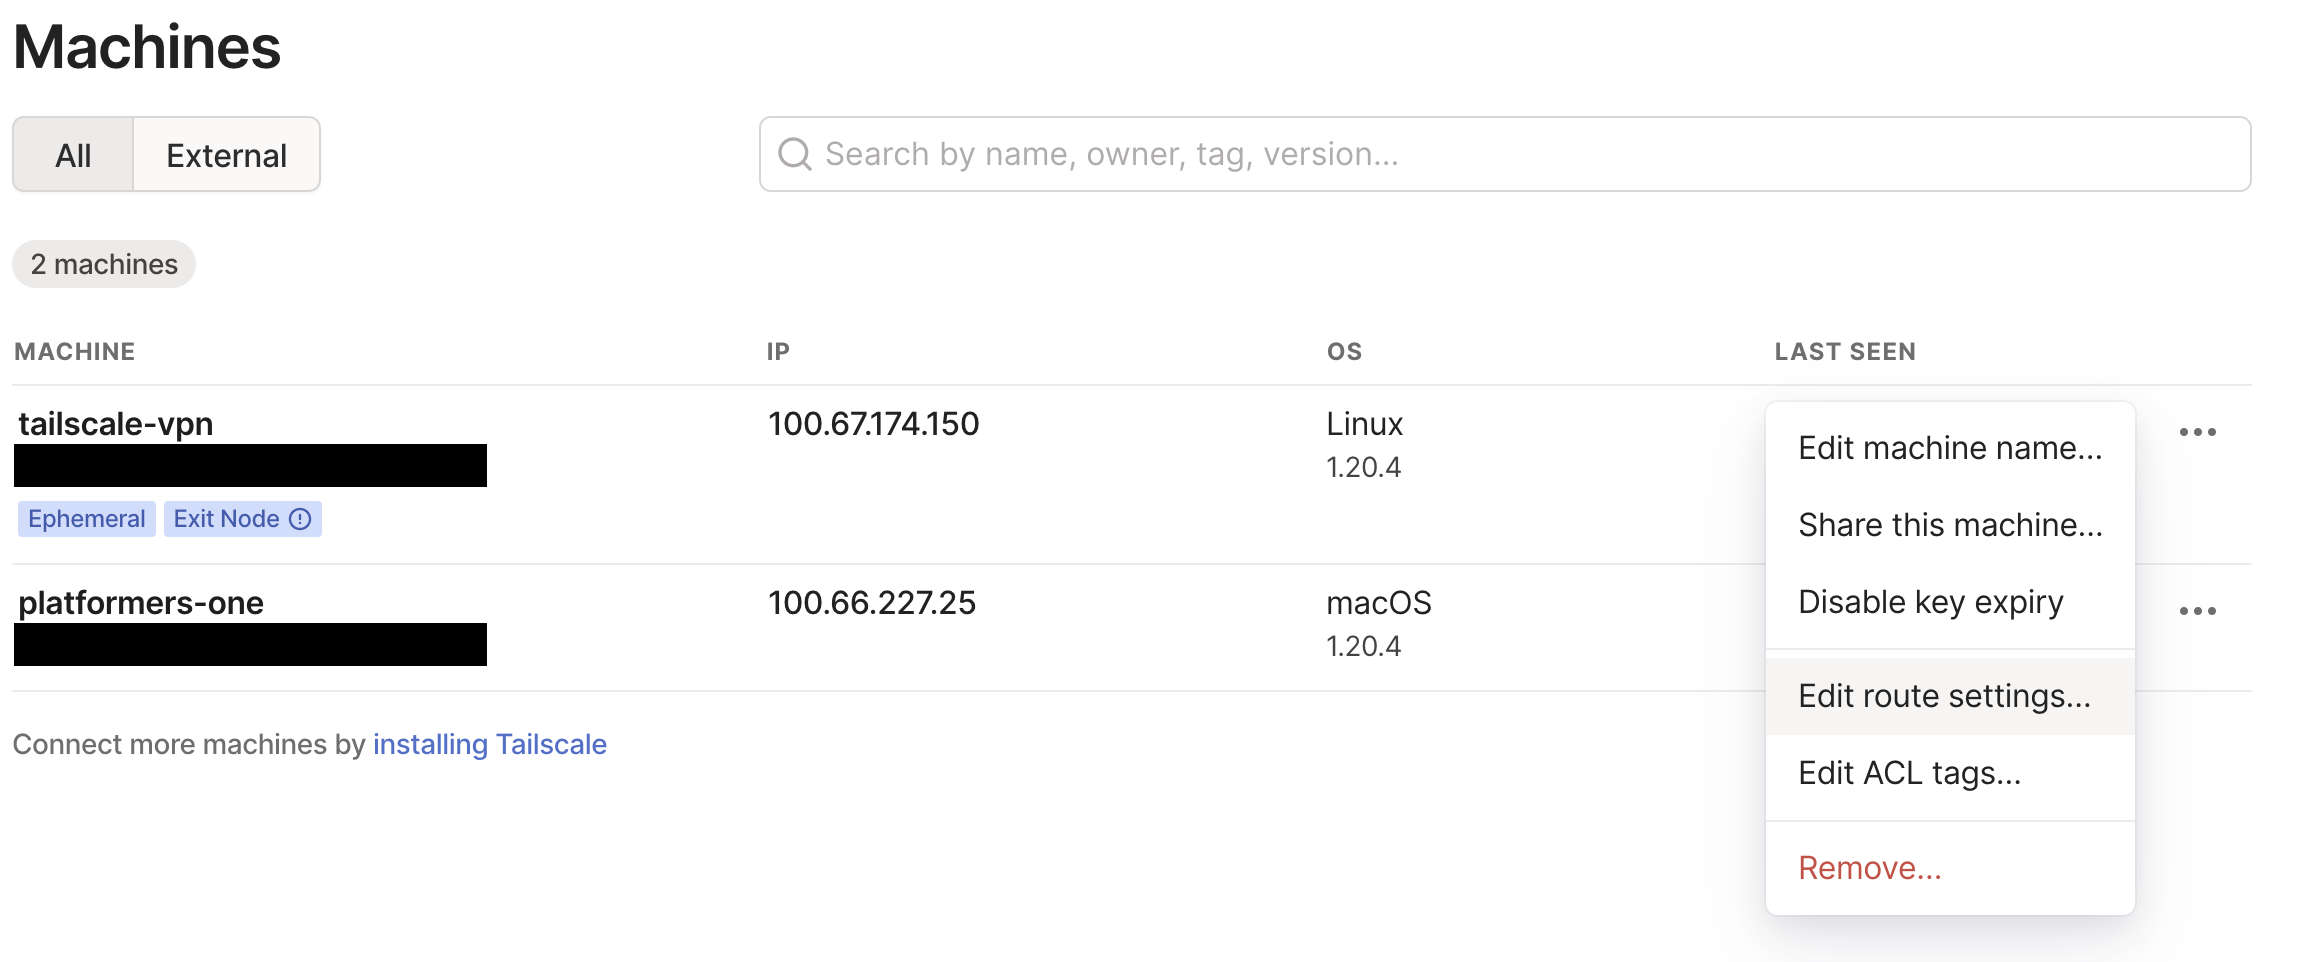Open the platformers-one three-dot menu
The height and width of the screenshot is (962, 2314).
(x=2197, y=611)
